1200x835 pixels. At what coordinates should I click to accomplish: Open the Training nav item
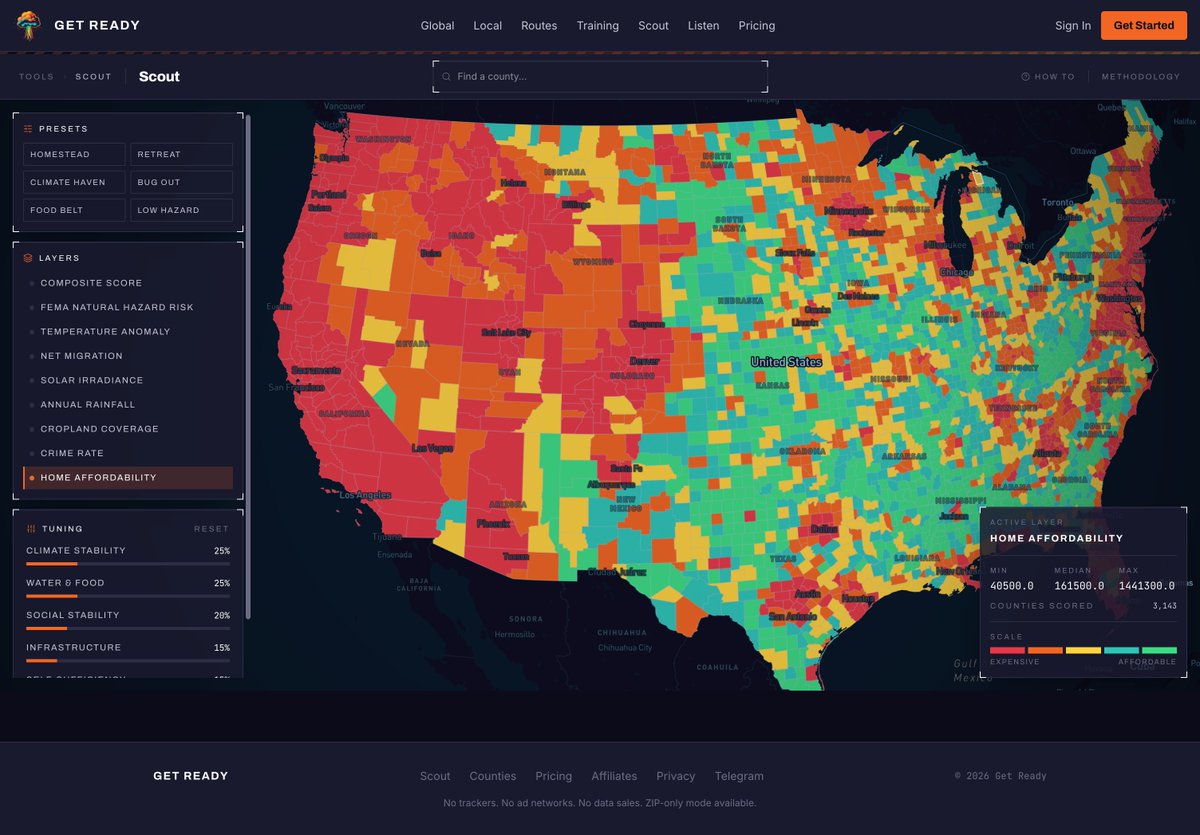pos(597,26)
